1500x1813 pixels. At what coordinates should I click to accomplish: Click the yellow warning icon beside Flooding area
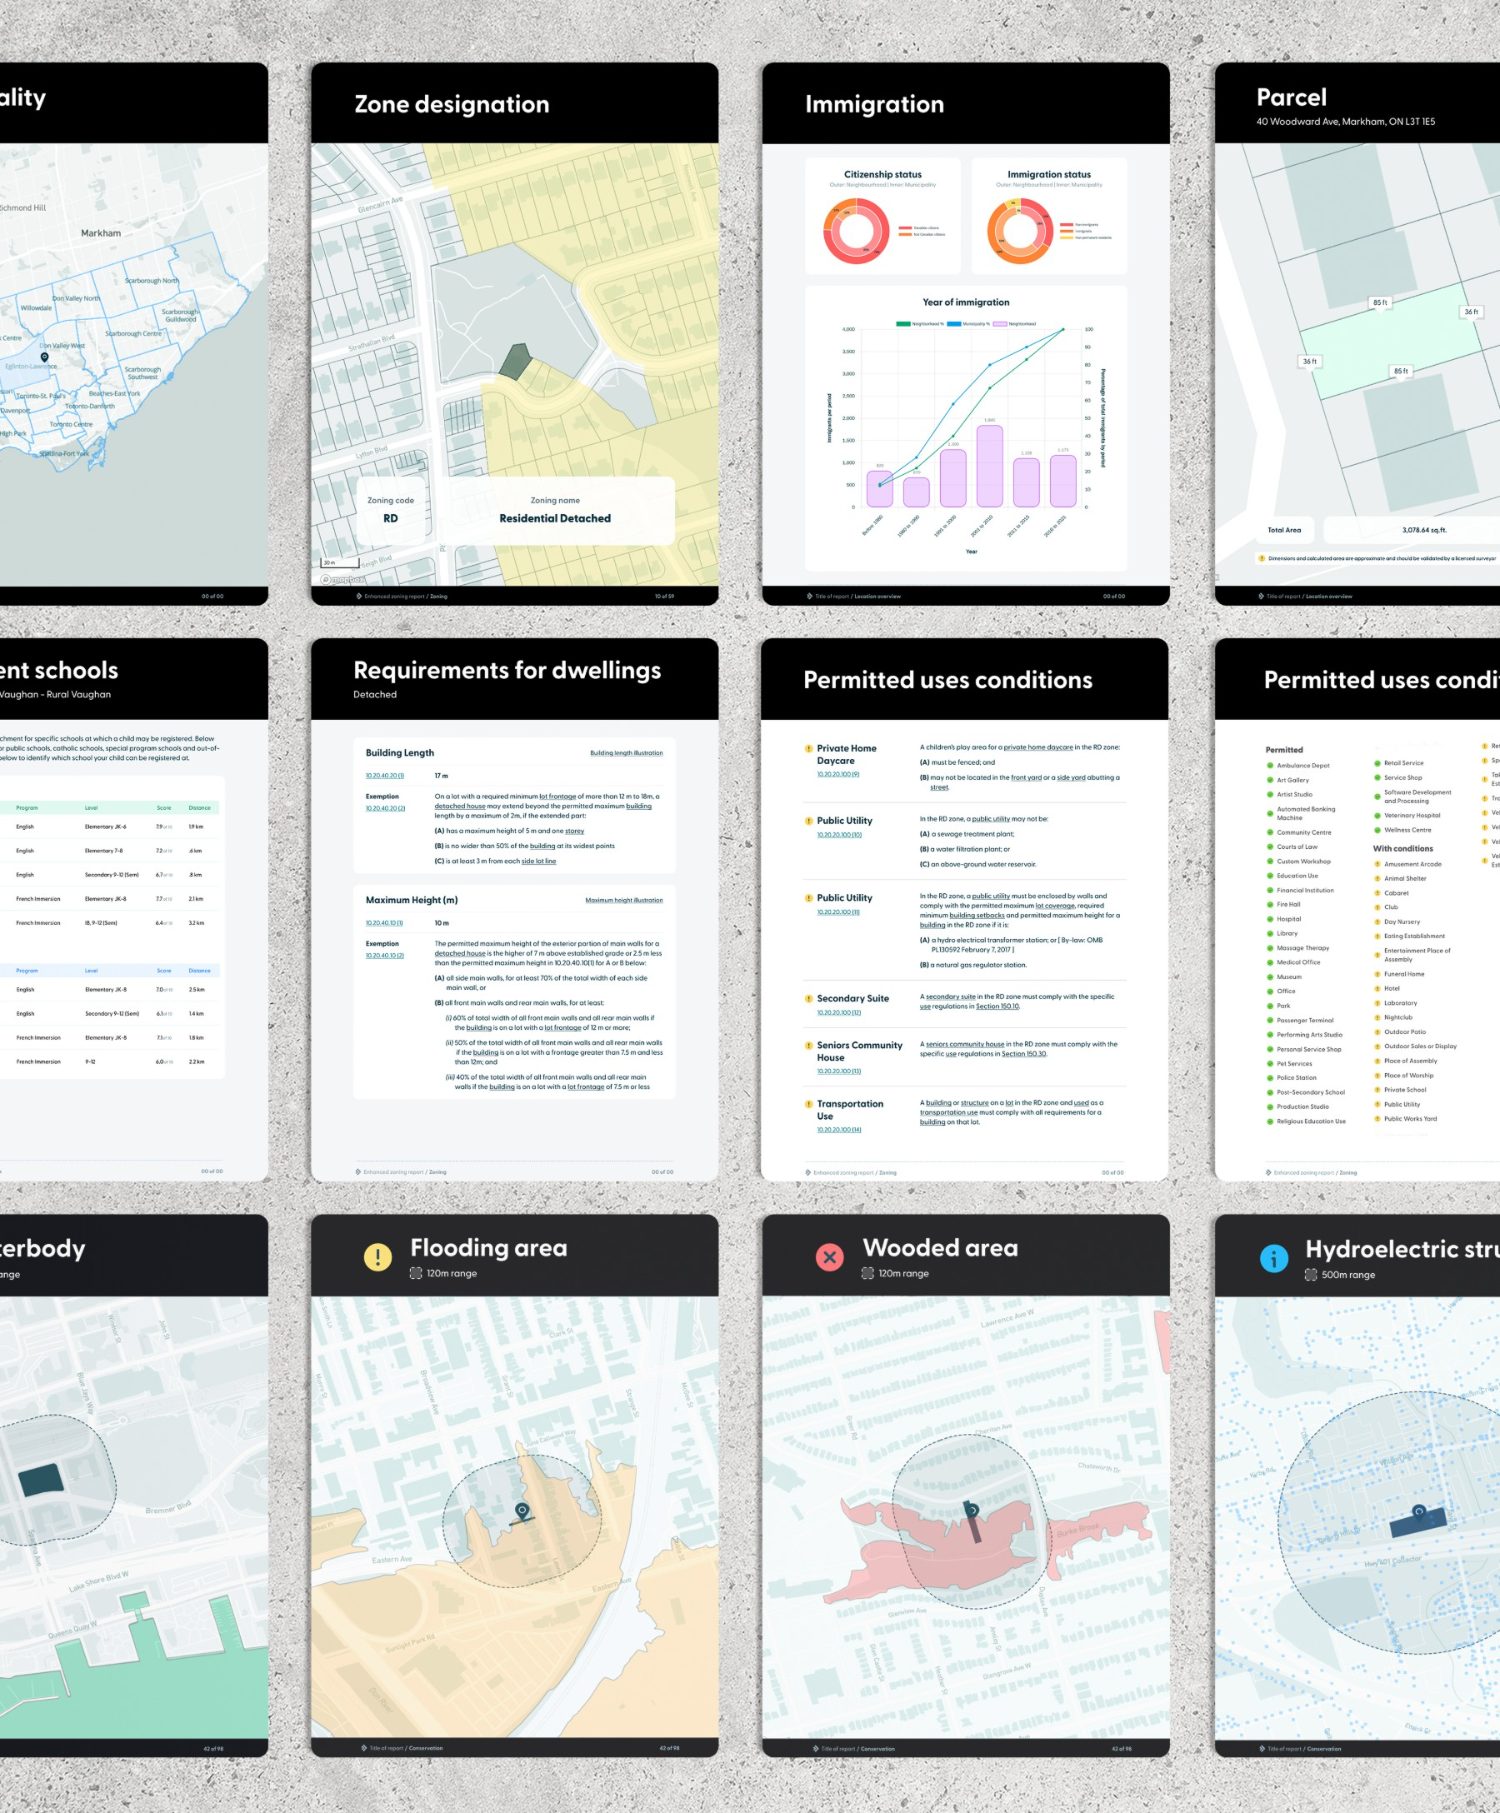(378, 1256)
